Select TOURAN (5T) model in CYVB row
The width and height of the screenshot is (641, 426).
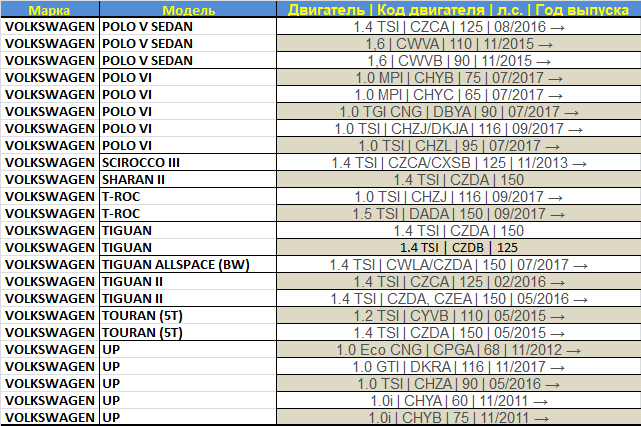point(188,316)
